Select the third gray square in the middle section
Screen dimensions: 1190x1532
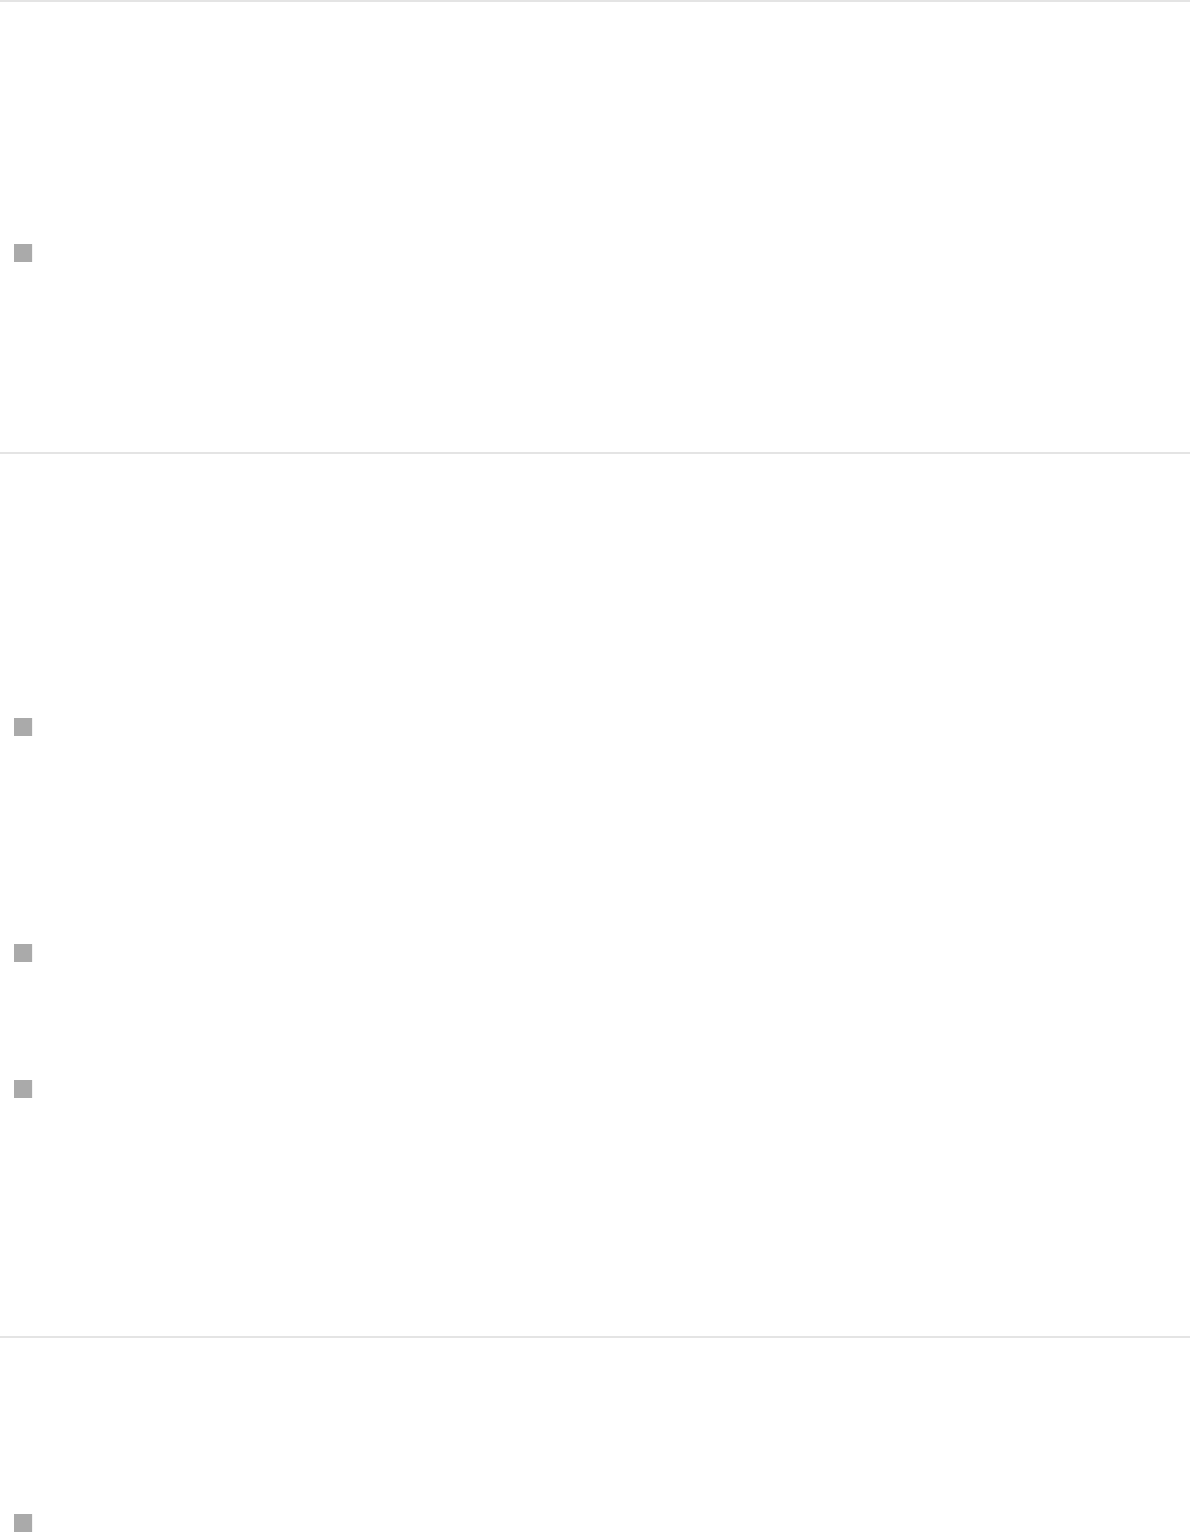(x=23, y=1089)
